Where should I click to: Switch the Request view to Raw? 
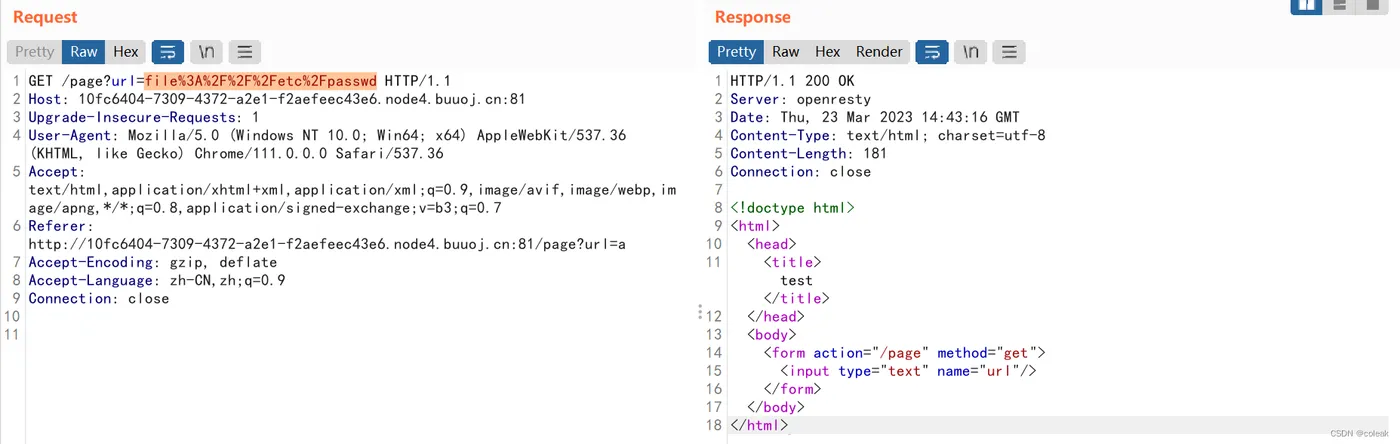click(x=84, y=52)
